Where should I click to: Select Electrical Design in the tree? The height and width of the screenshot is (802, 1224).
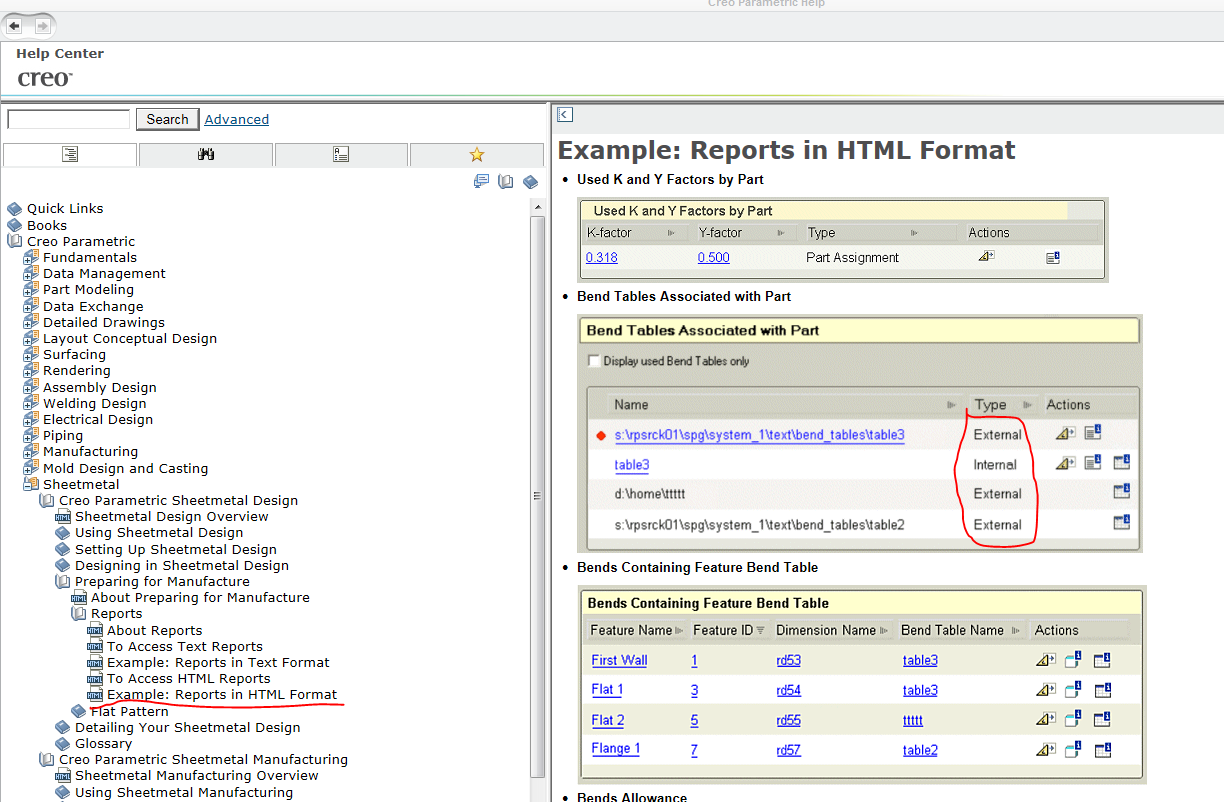[x=98, y=419]
